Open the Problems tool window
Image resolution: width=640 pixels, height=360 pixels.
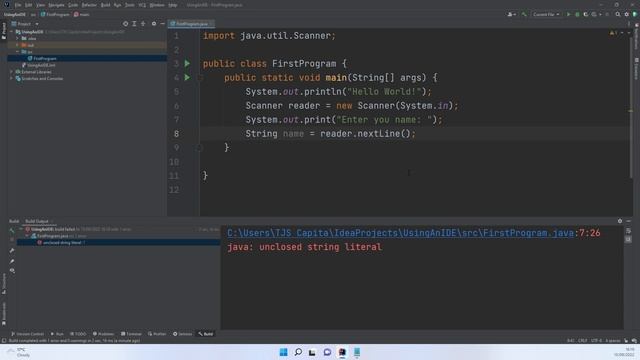tap(103, 334)
